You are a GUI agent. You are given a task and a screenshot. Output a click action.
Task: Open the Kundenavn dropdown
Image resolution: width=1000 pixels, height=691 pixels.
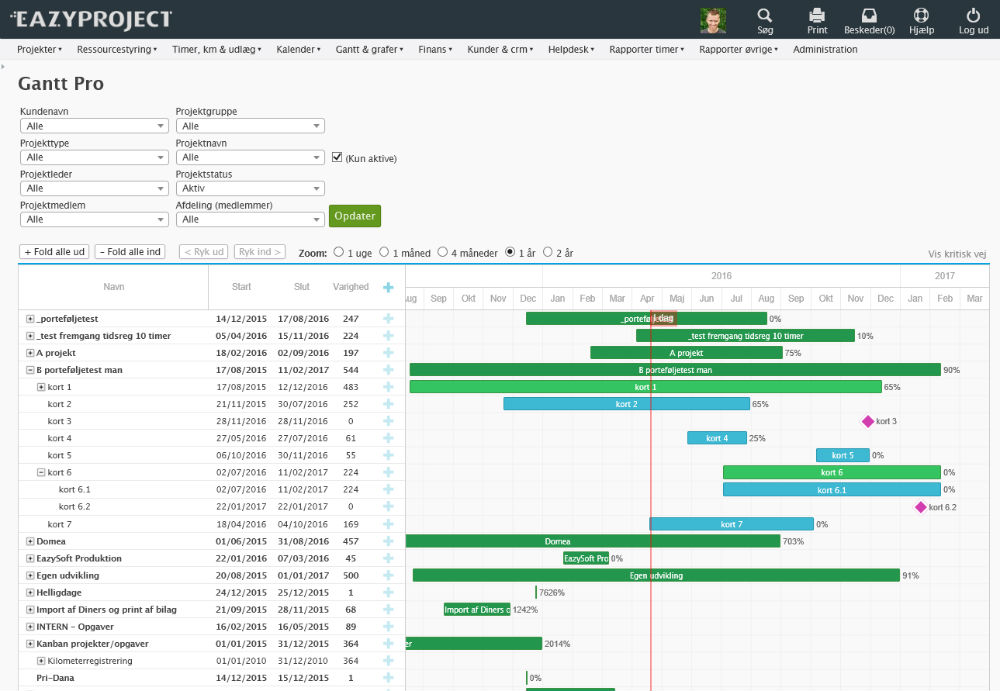coord(94,126)
